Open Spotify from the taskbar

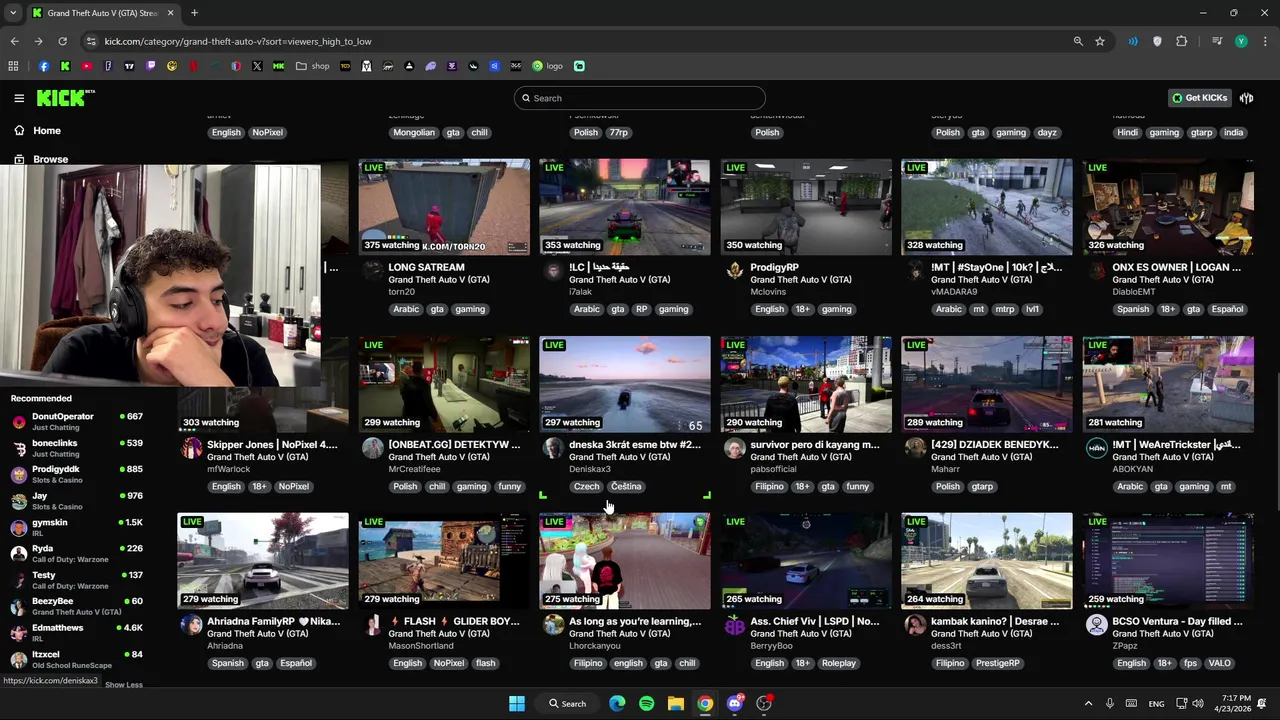pos(646,703)
